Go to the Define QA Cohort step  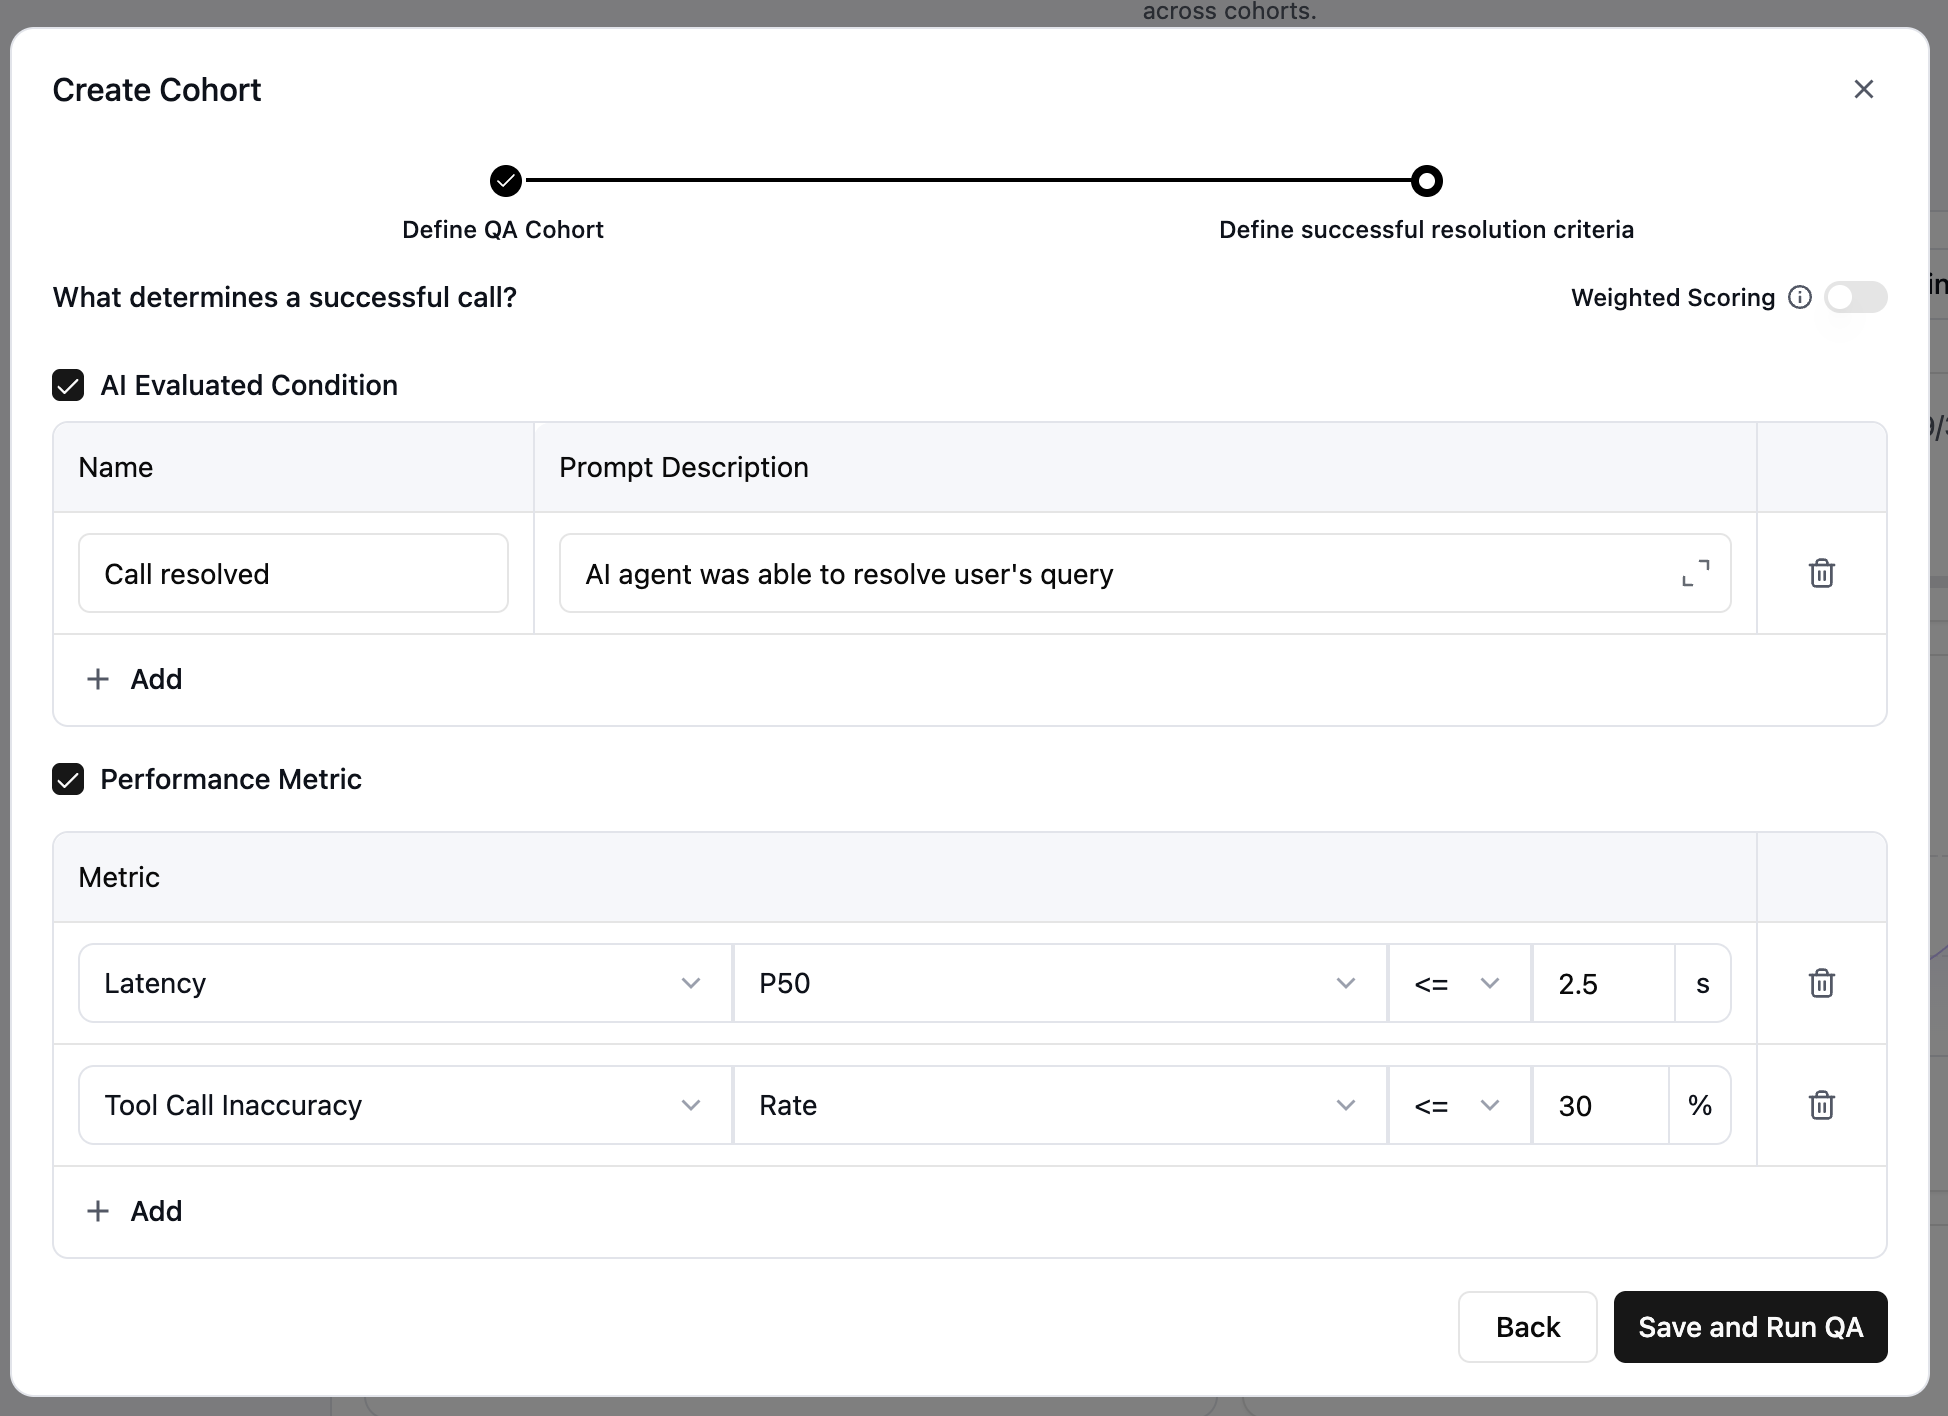pos(506,181)
